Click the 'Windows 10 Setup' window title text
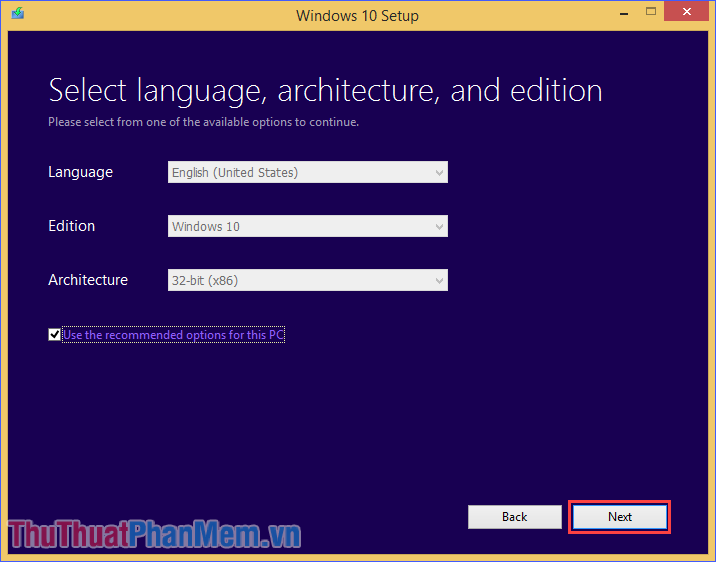This screenshot has height=562, width=716. (x=358, y=16)
